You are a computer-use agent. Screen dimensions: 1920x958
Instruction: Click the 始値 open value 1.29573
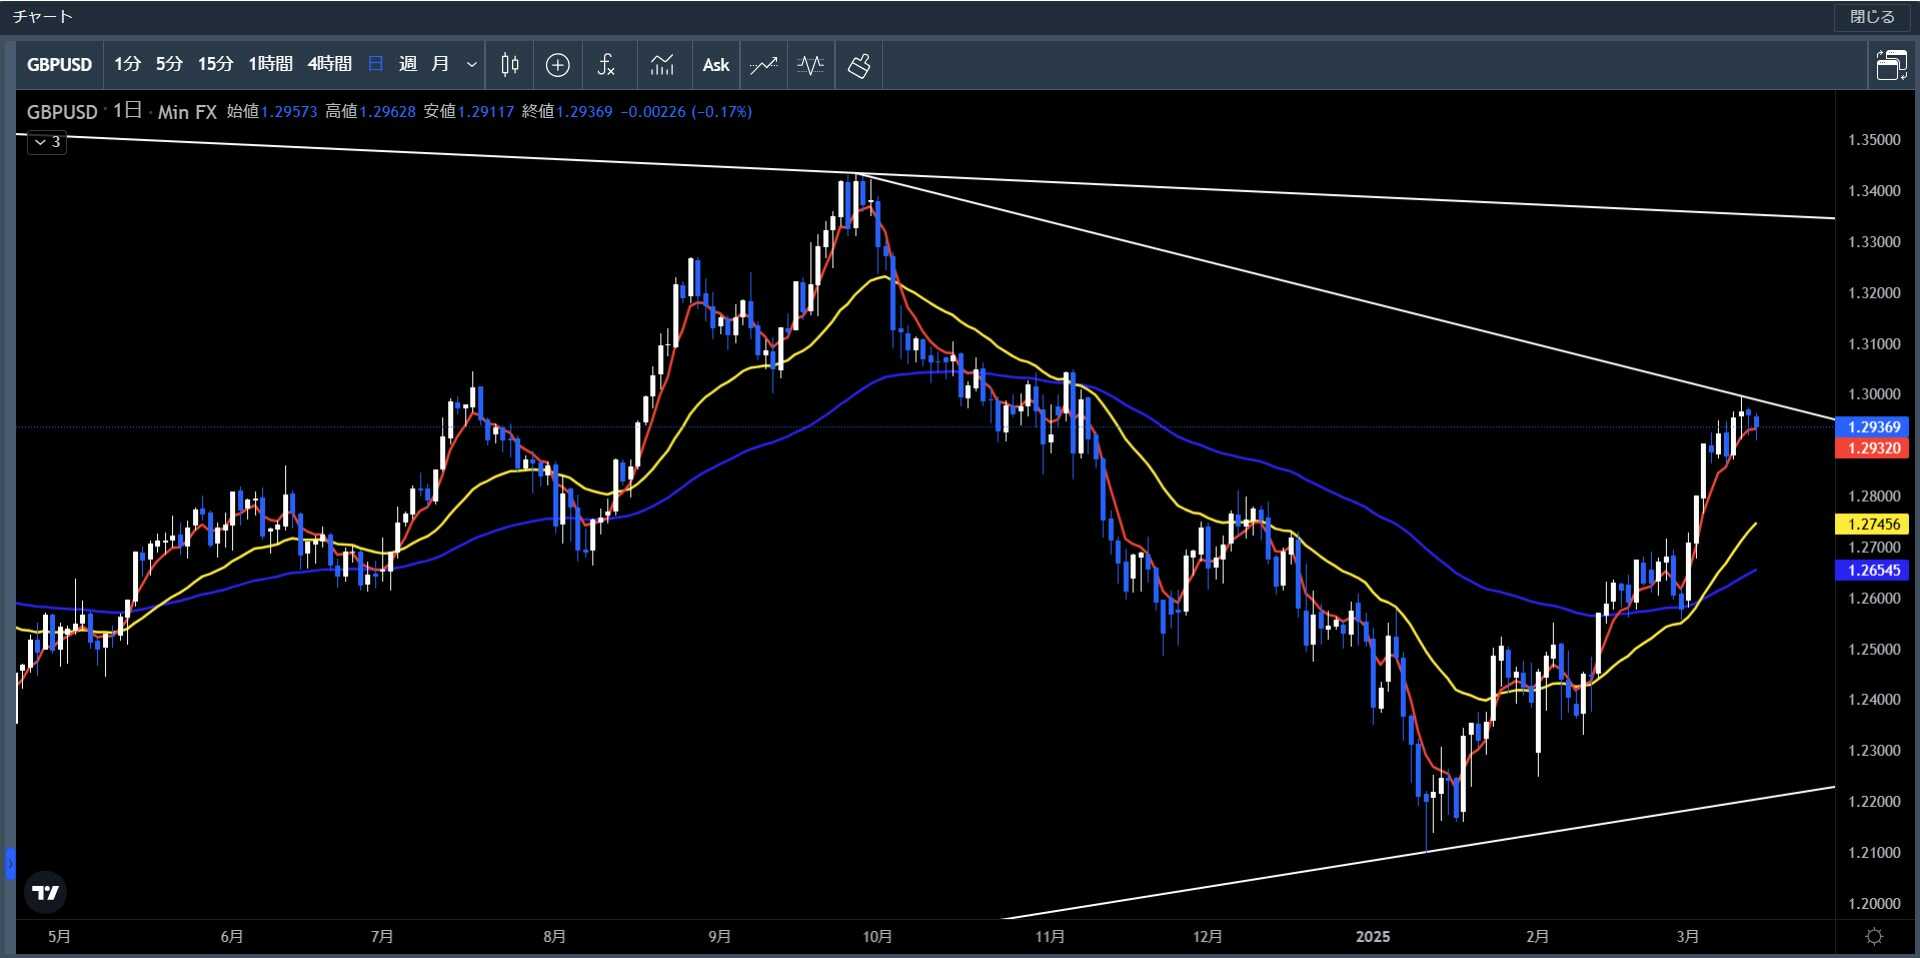[289, 112]
